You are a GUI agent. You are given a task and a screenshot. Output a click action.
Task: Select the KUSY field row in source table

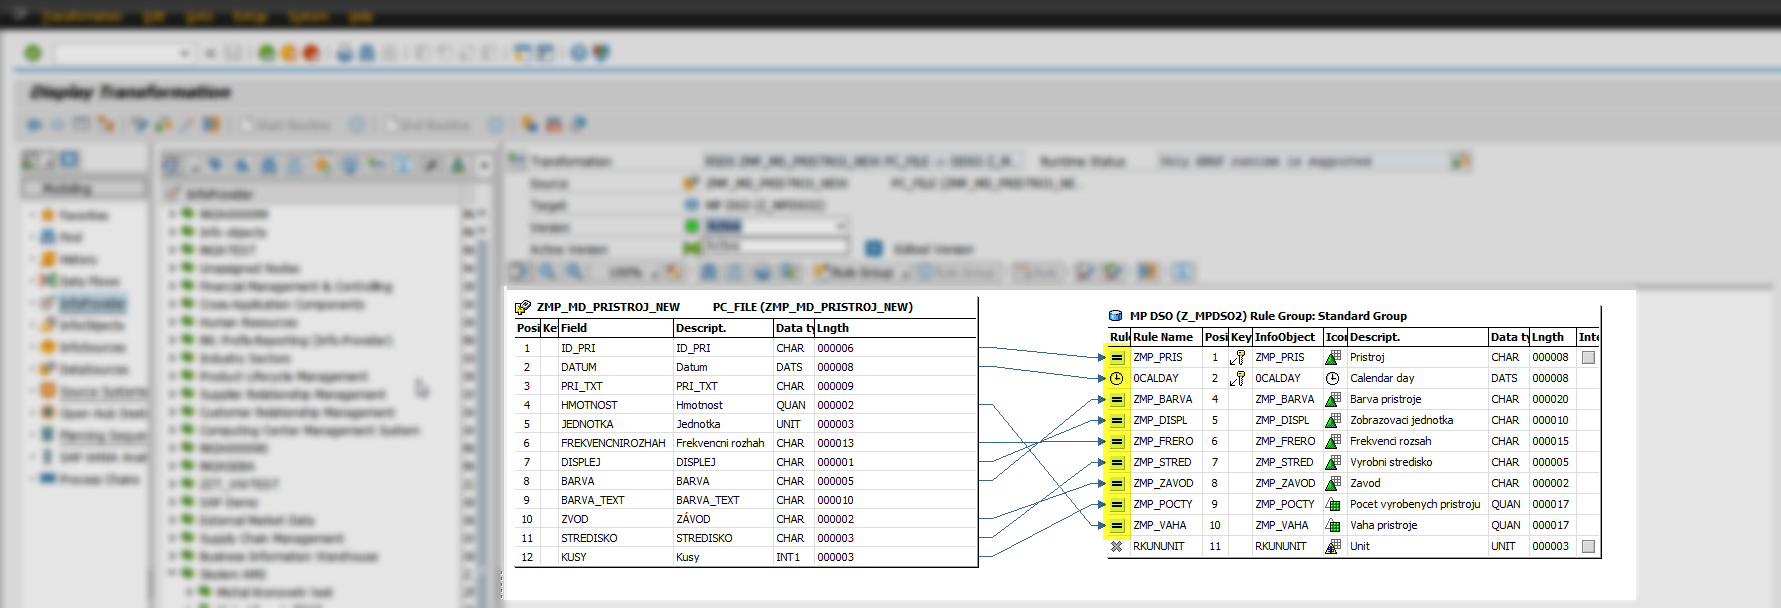pyautogui.click(x=574, y=557)
